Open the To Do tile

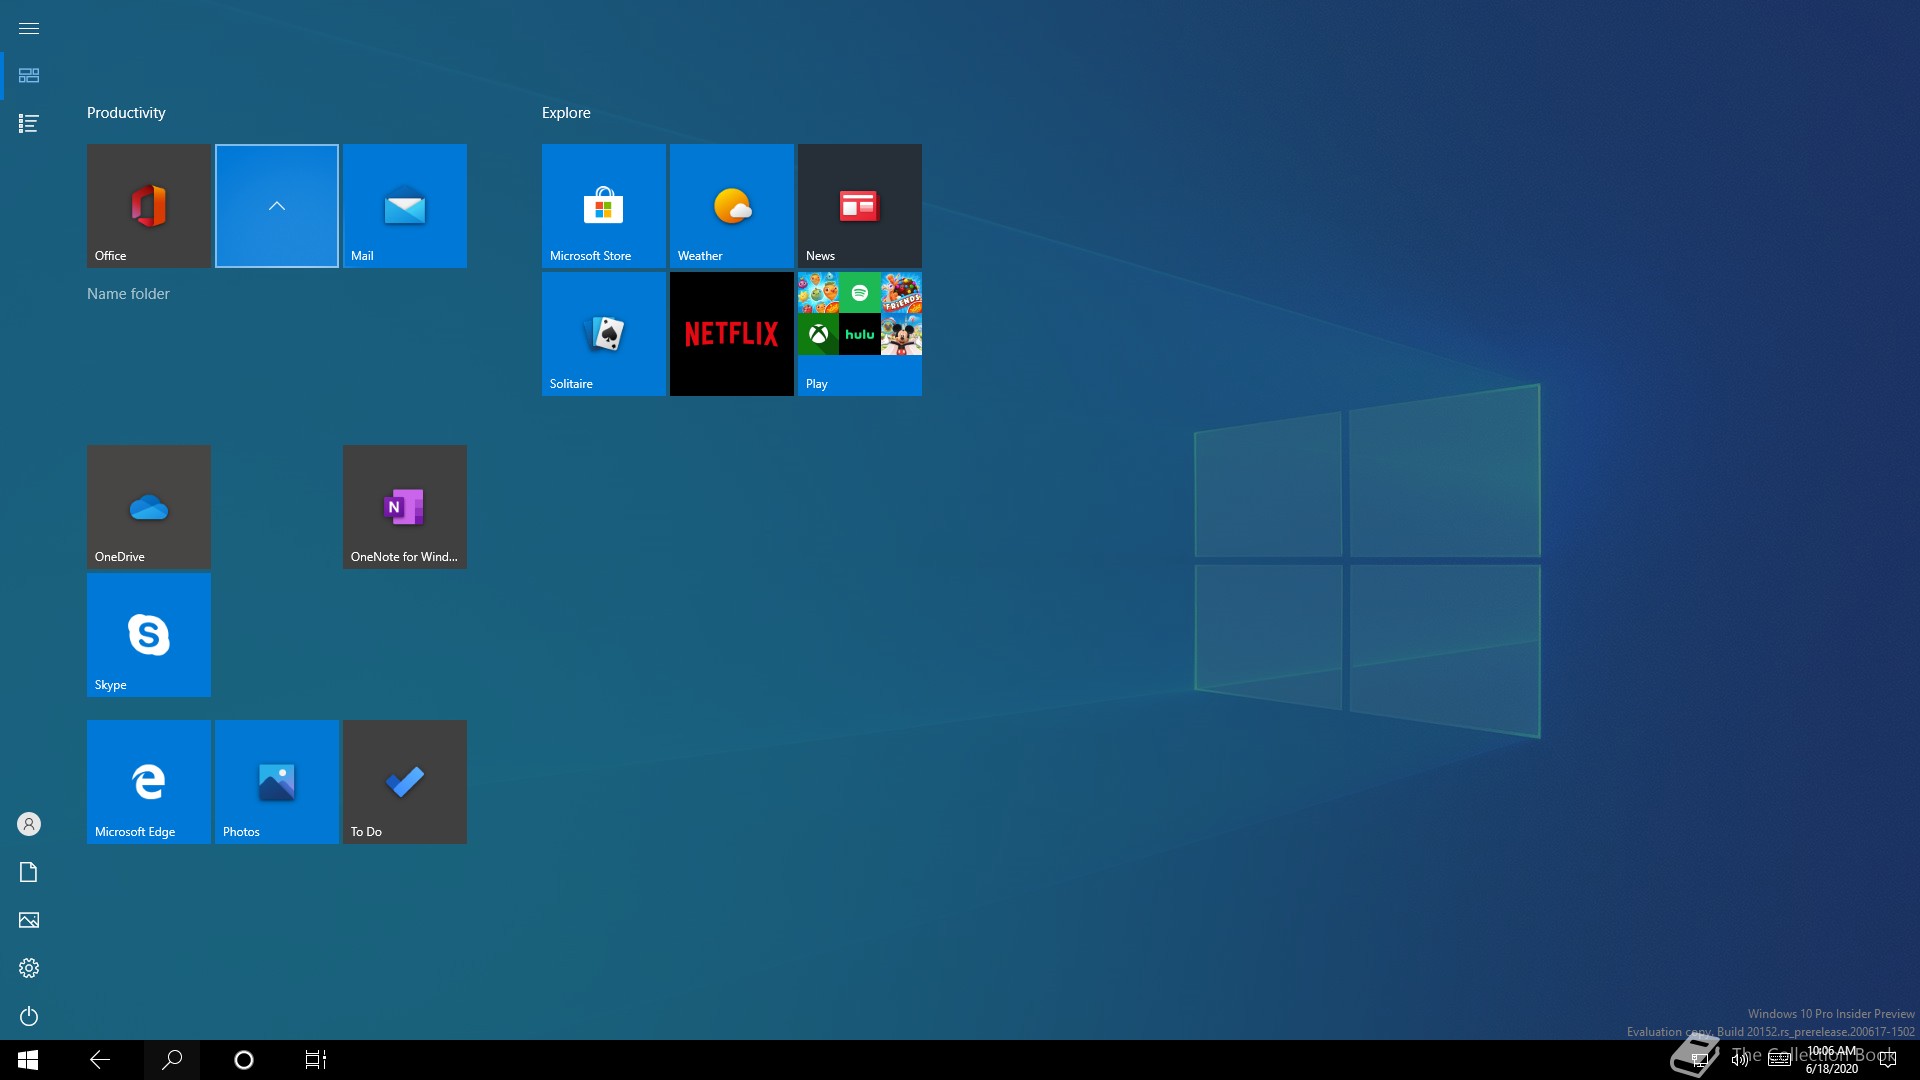(x=405, y=782)
